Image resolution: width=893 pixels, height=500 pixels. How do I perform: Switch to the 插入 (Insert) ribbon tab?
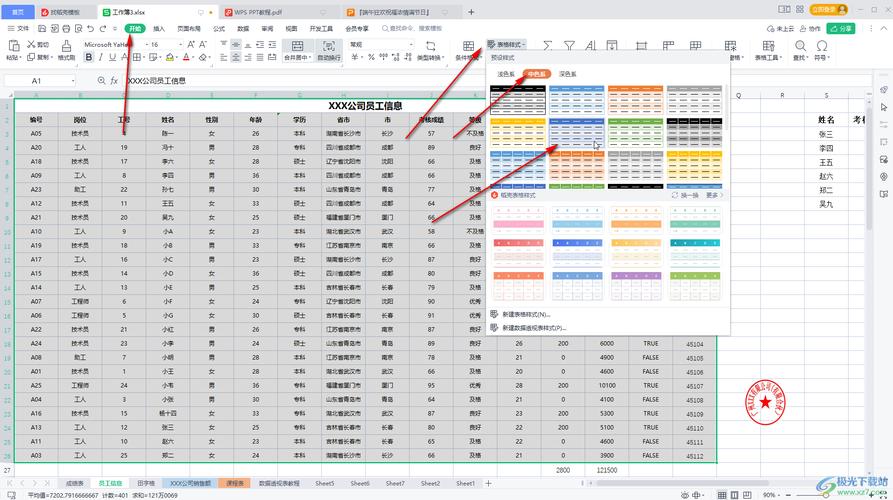pyautogui.click(x=159, y=29)
